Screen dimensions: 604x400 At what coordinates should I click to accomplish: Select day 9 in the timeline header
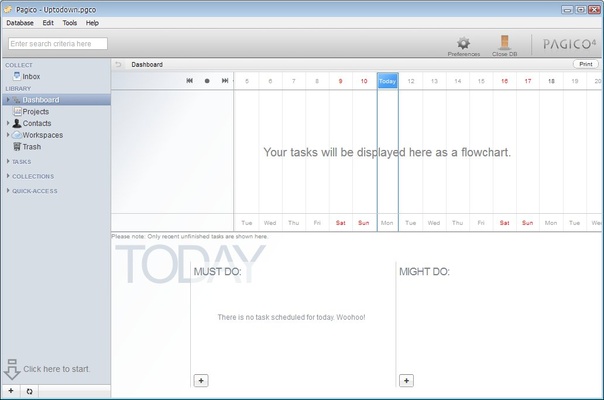(340, 81)
